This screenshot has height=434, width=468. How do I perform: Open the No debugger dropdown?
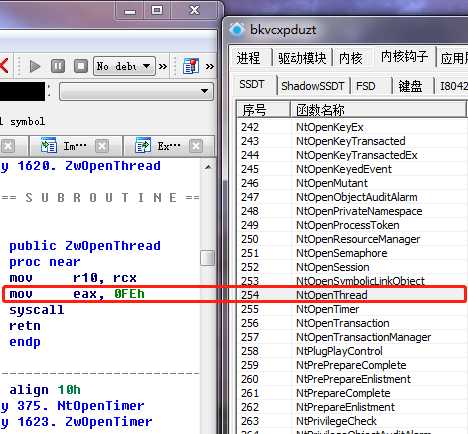point(124,66)
